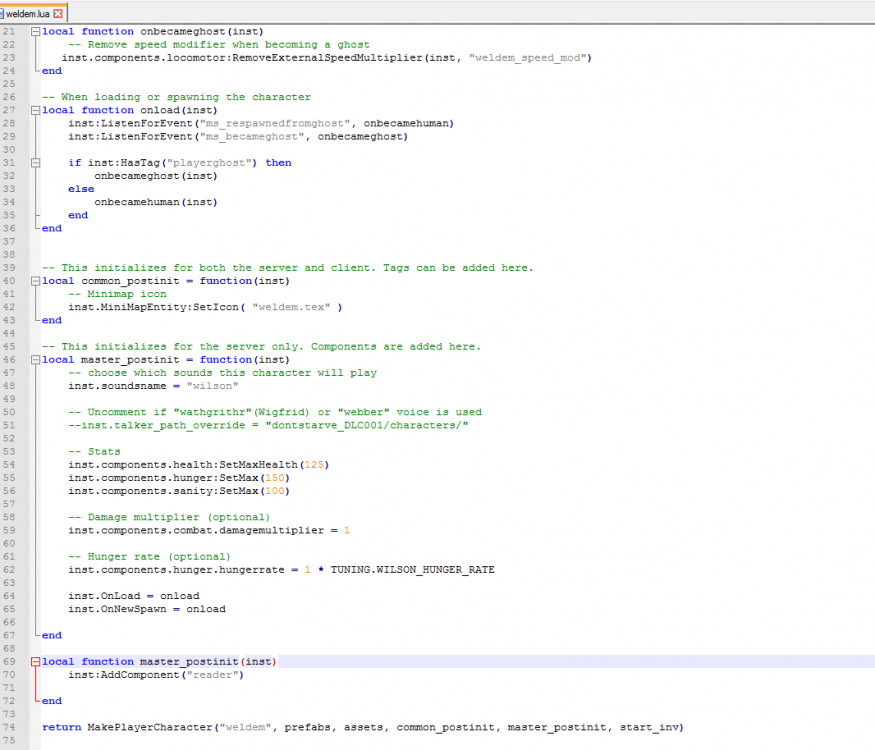
Task: Click the "Hunger rate (optional)" comment
Action: (149, 557)
